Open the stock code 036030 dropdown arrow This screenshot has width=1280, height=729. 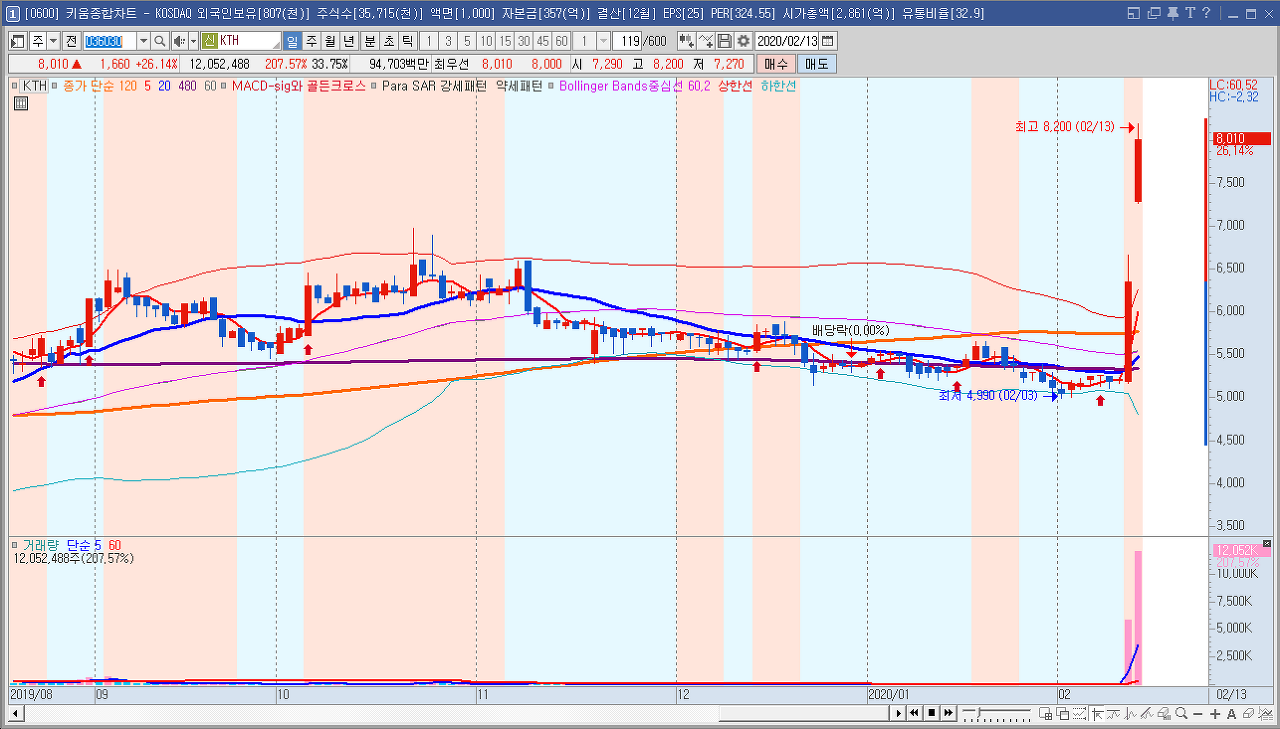pyautogui.click(x=143, y=41)
